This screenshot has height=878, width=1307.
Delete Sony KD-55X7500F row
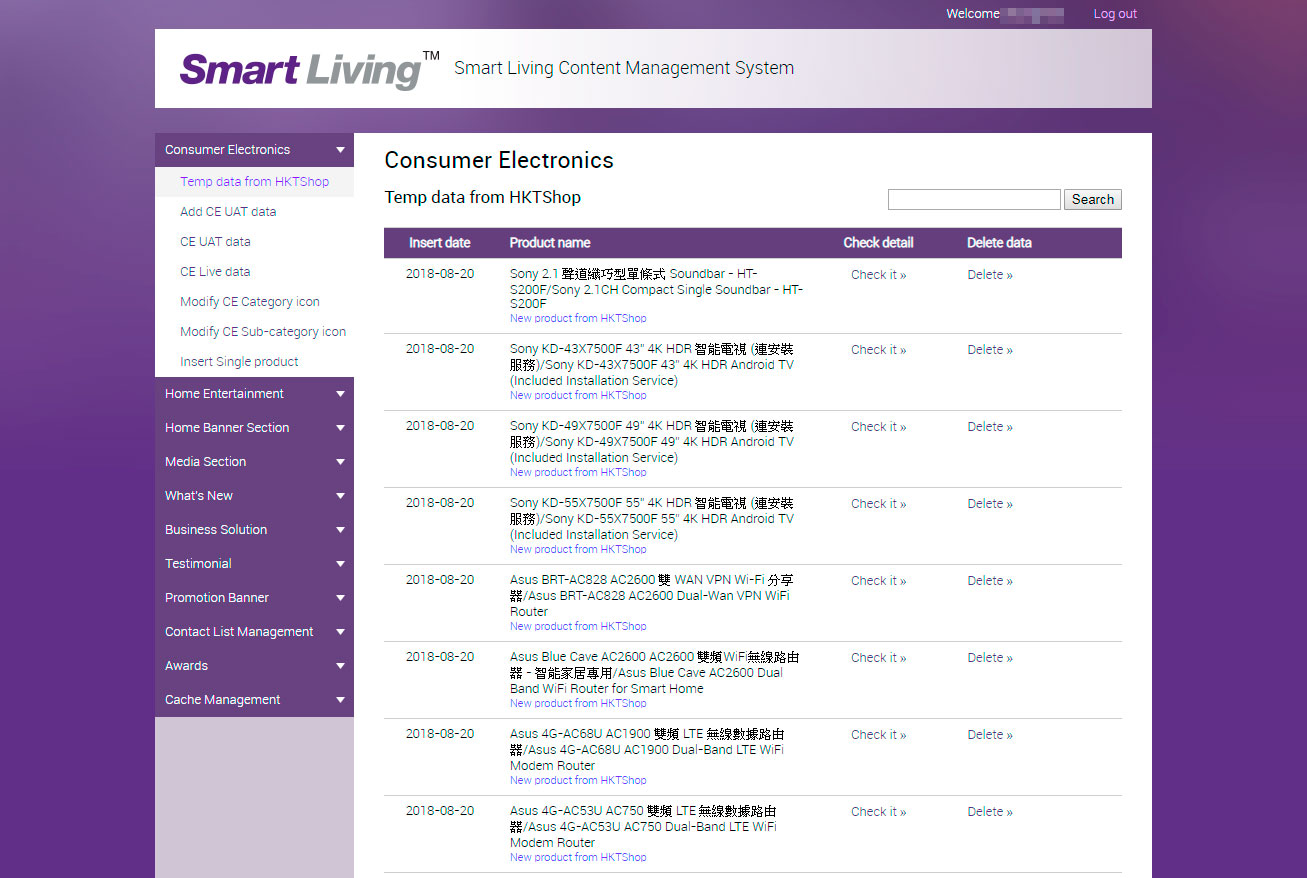(990, 504)
